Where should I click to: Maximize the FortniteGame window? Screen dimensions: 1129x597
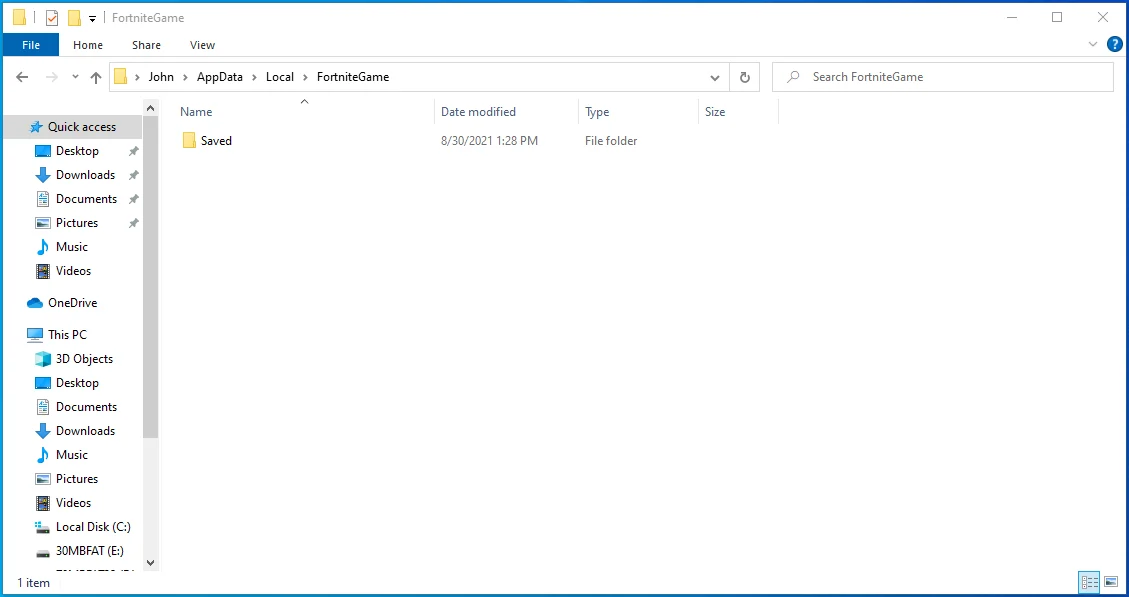coord(1057,17)
